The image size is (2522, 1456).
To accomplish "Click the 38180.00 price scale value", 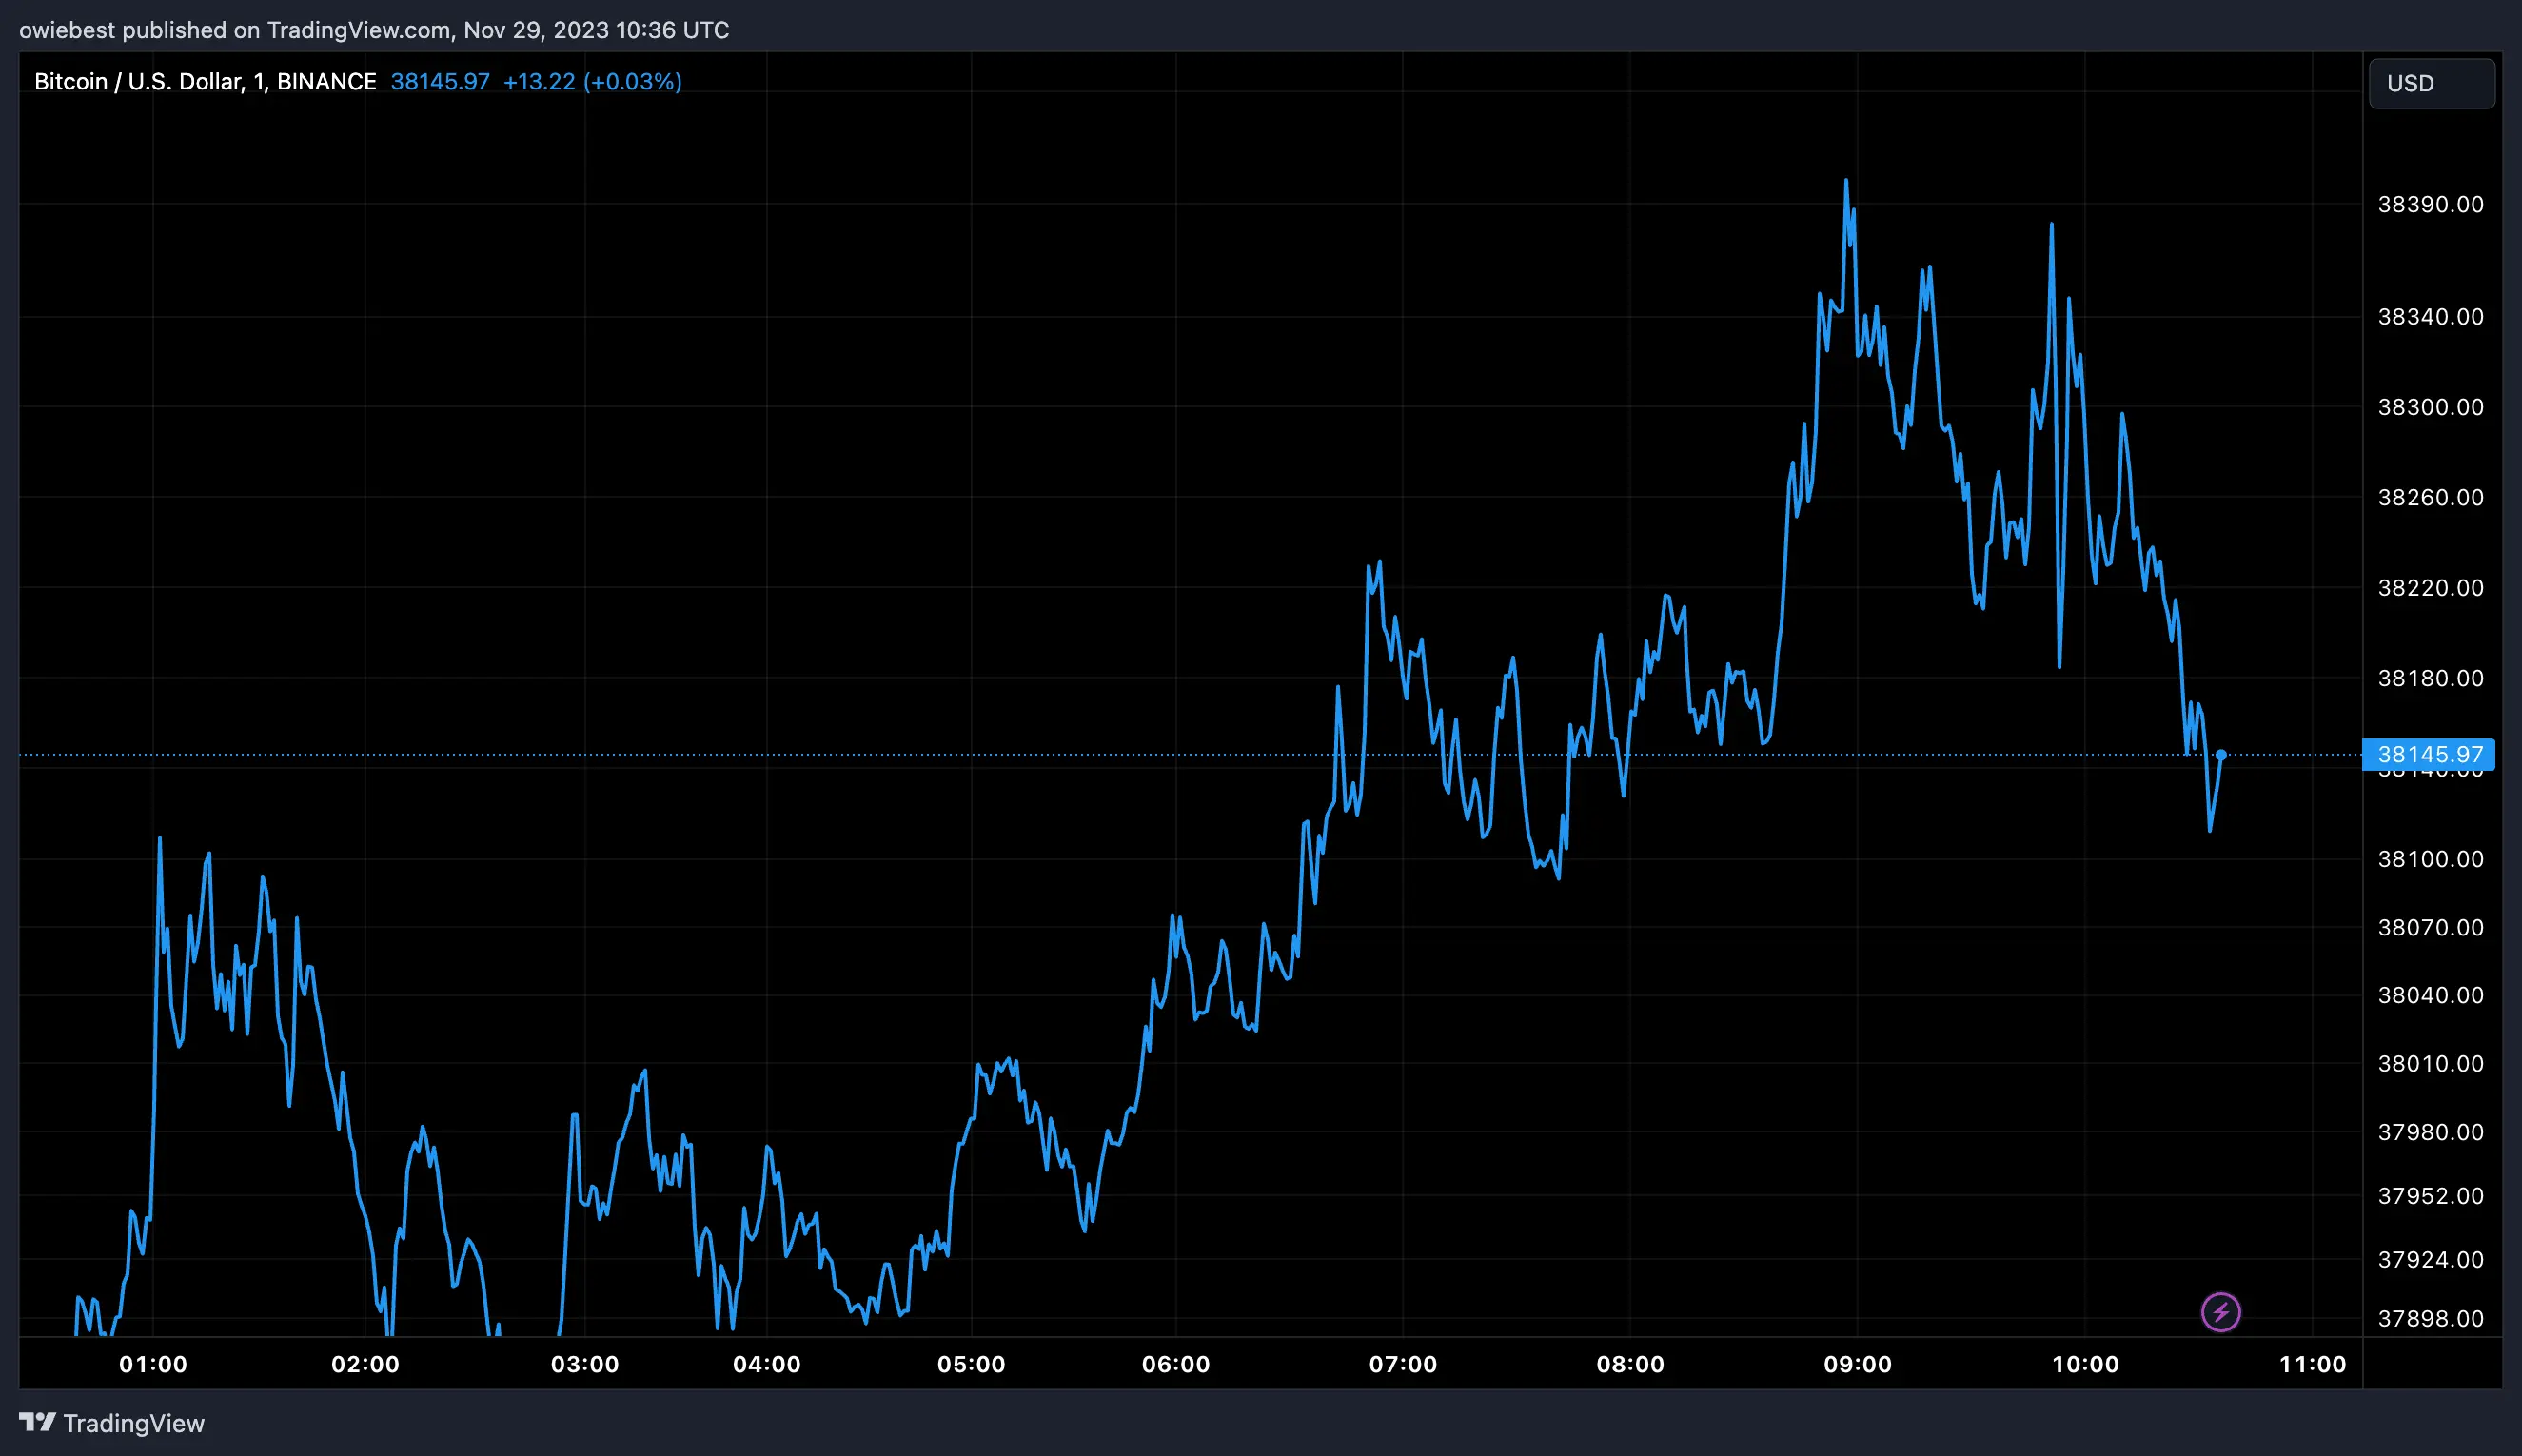I will (x=2438, y=677).
